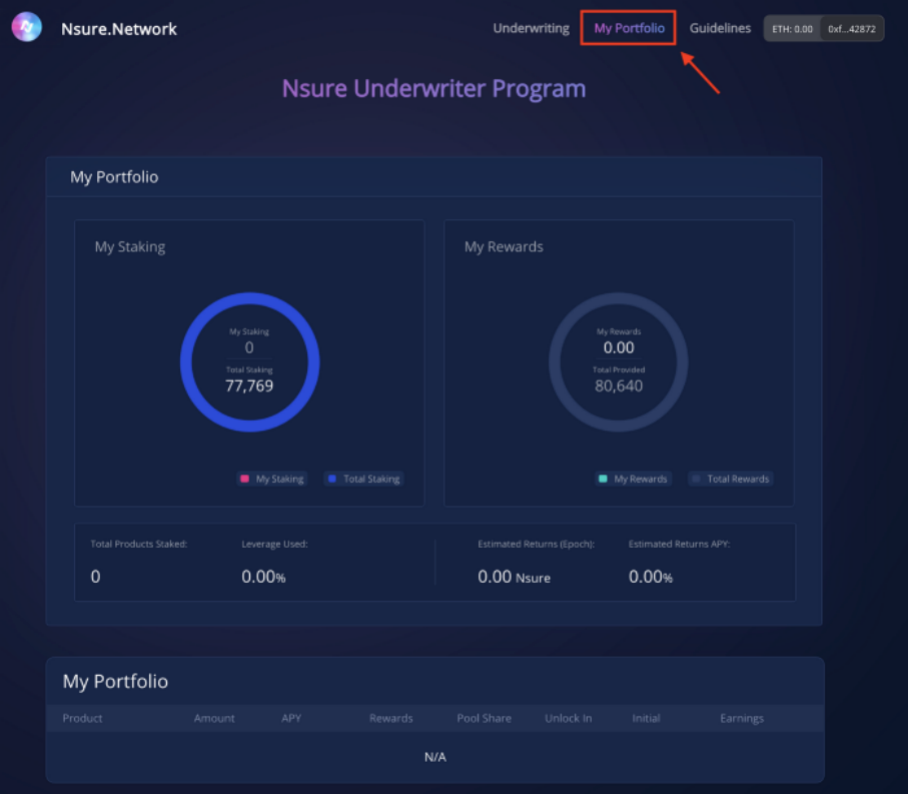Click the My Rewards card title
The width and height of the screenshot is (908, 794).
[504, 247]
